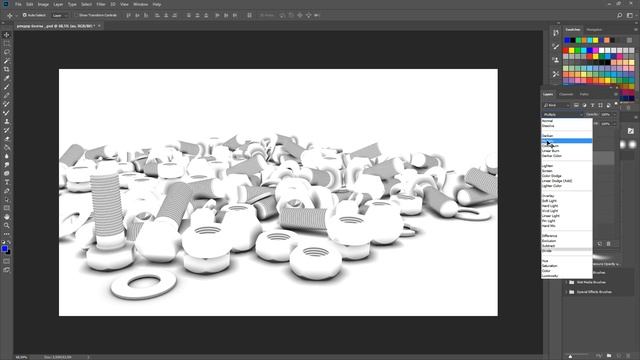Open the File menu
The width and height of the screenshot is (640, 360).
tap(18, 4)
